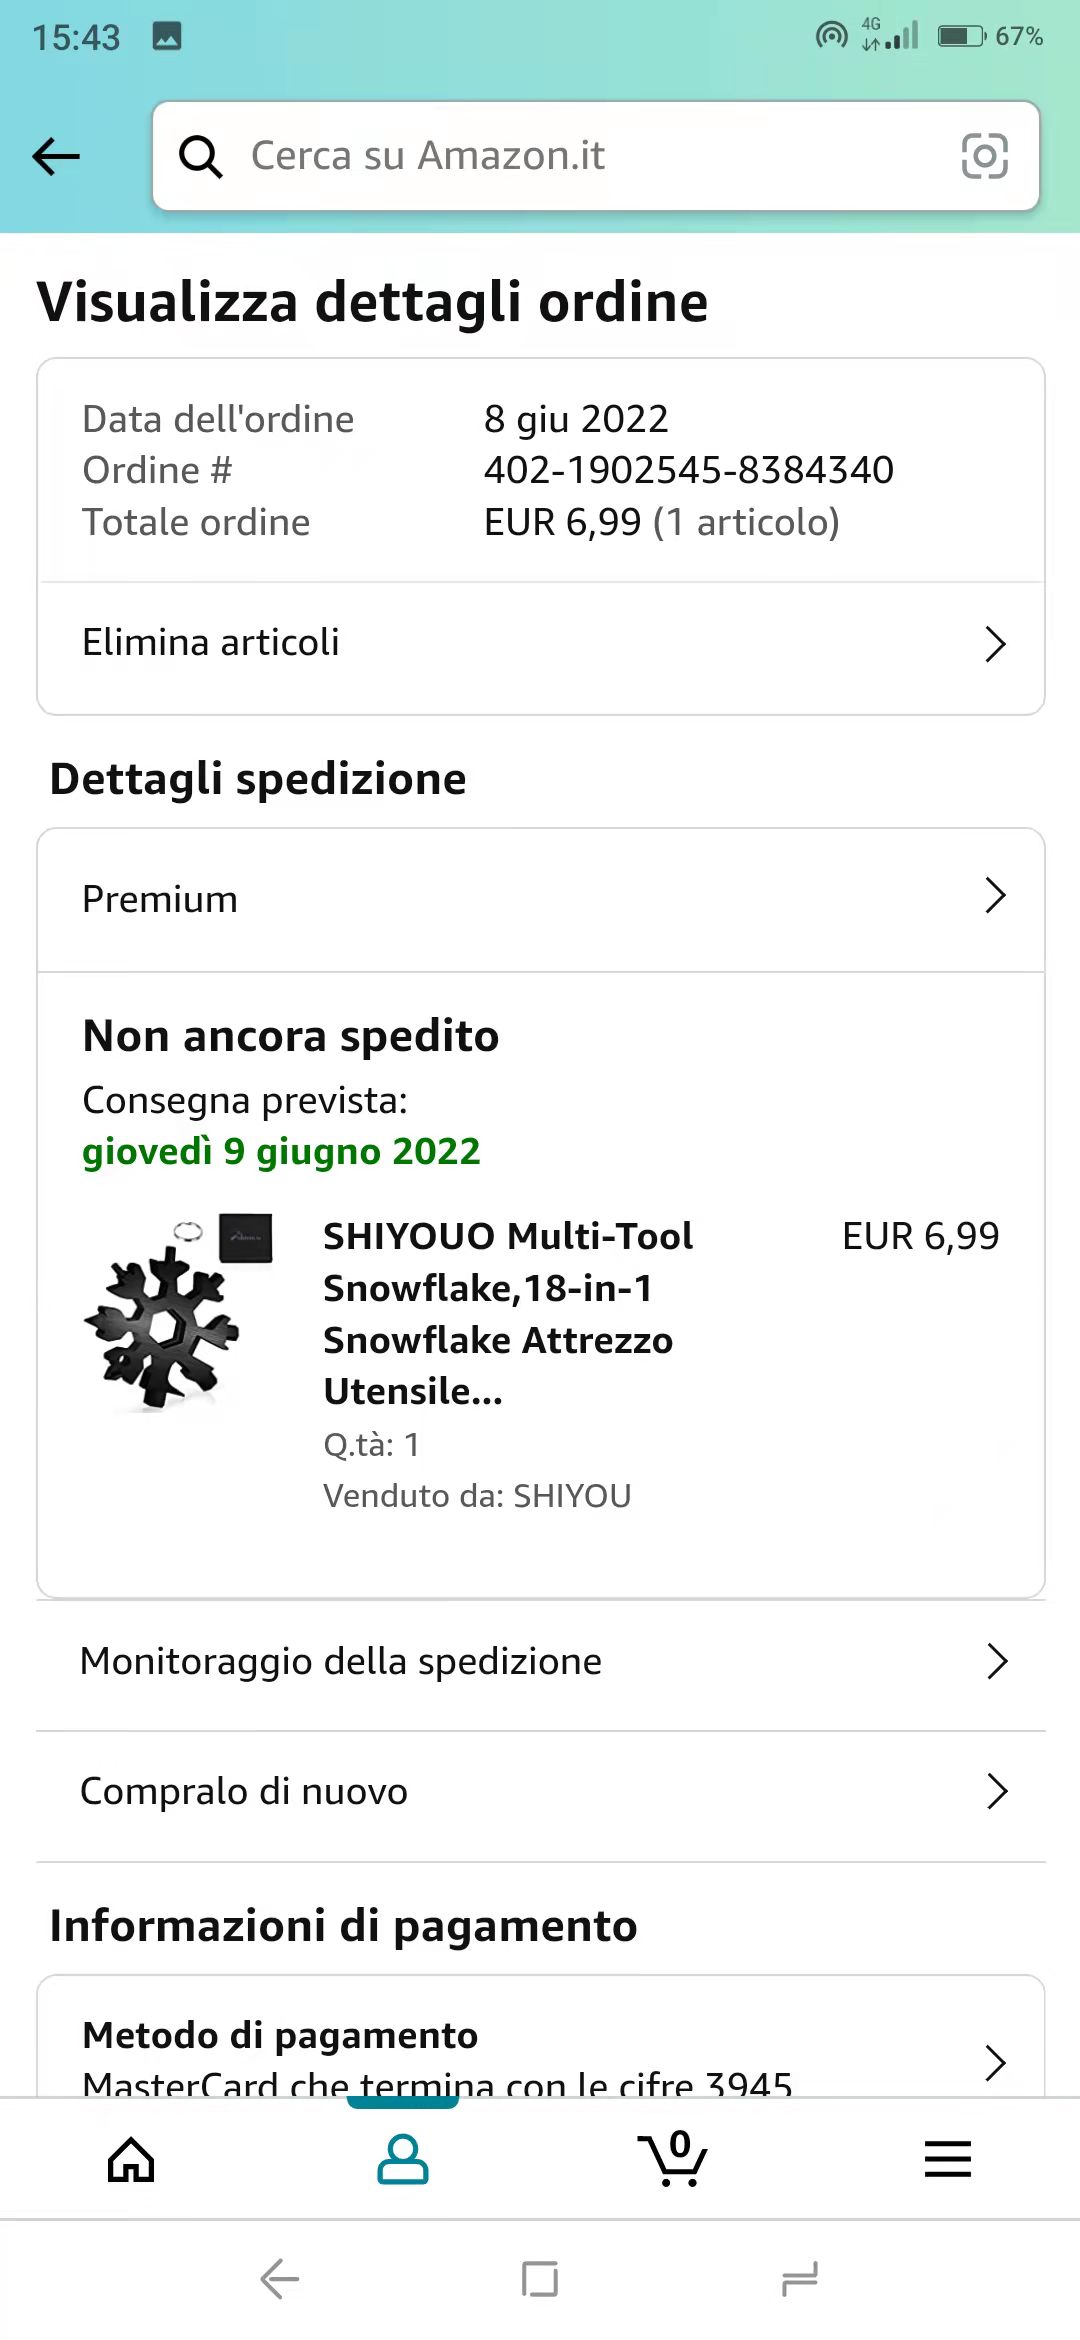Open Metodo di pagamento chevron
The height and width of the screenshot is (2340, 1080).
coord(994,2062)
